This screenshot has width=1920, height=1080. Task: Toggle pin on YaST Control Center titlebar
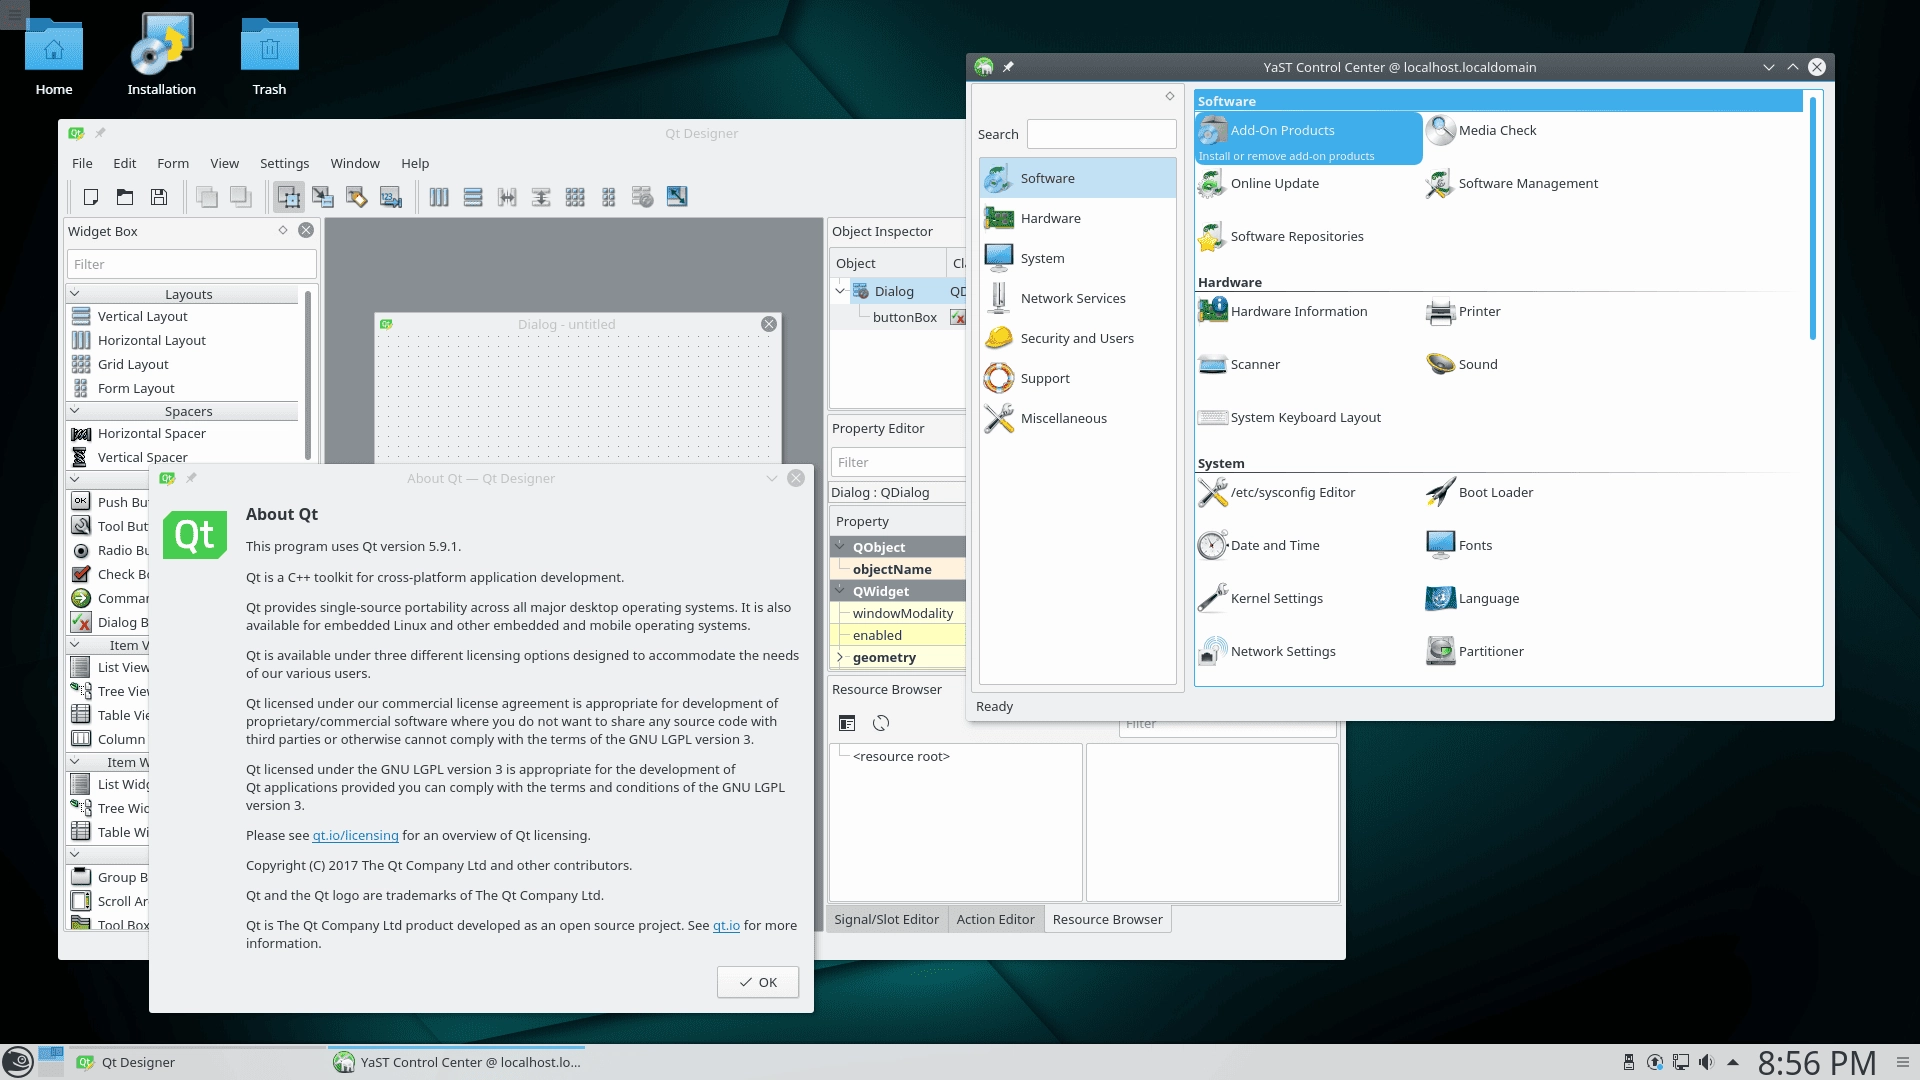click(1008, 67)
